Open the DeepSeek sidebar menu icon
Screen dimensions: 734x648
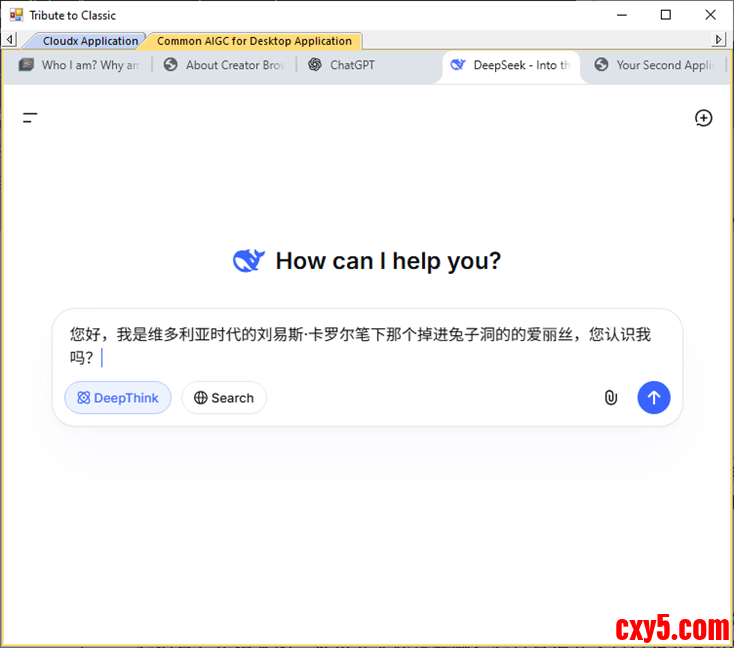[x=30, y=118]
